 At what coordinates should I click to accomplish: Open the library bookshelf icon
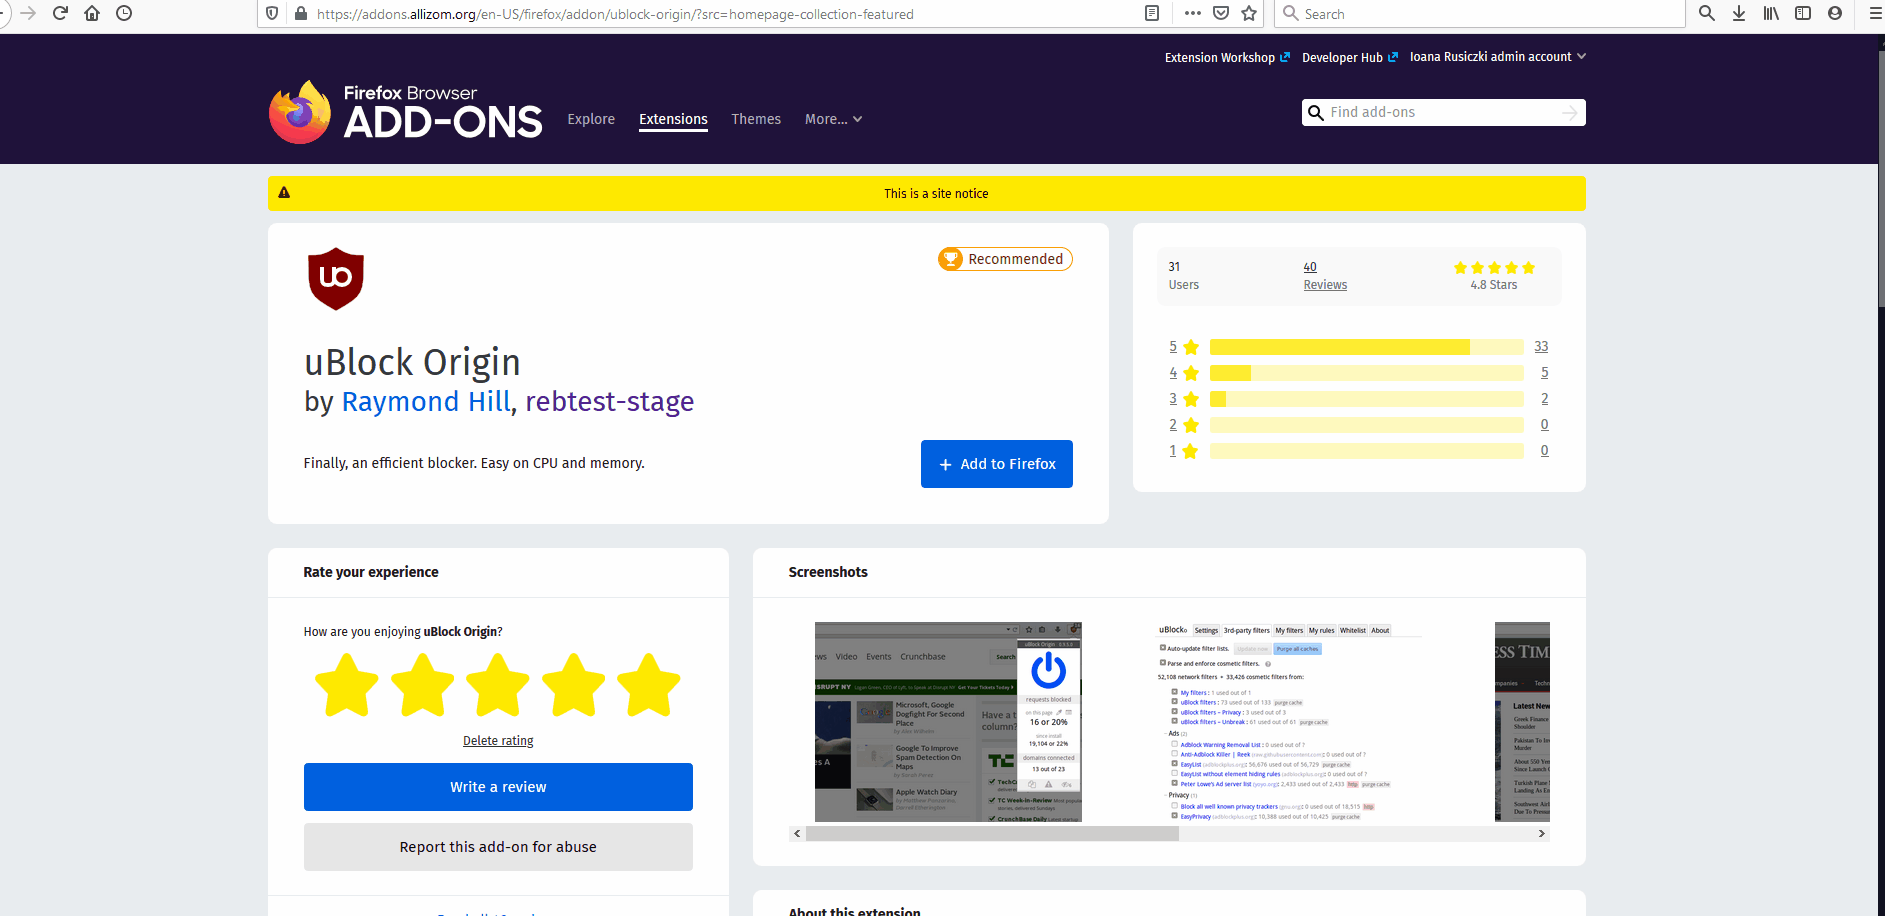tap(1771, 13)
